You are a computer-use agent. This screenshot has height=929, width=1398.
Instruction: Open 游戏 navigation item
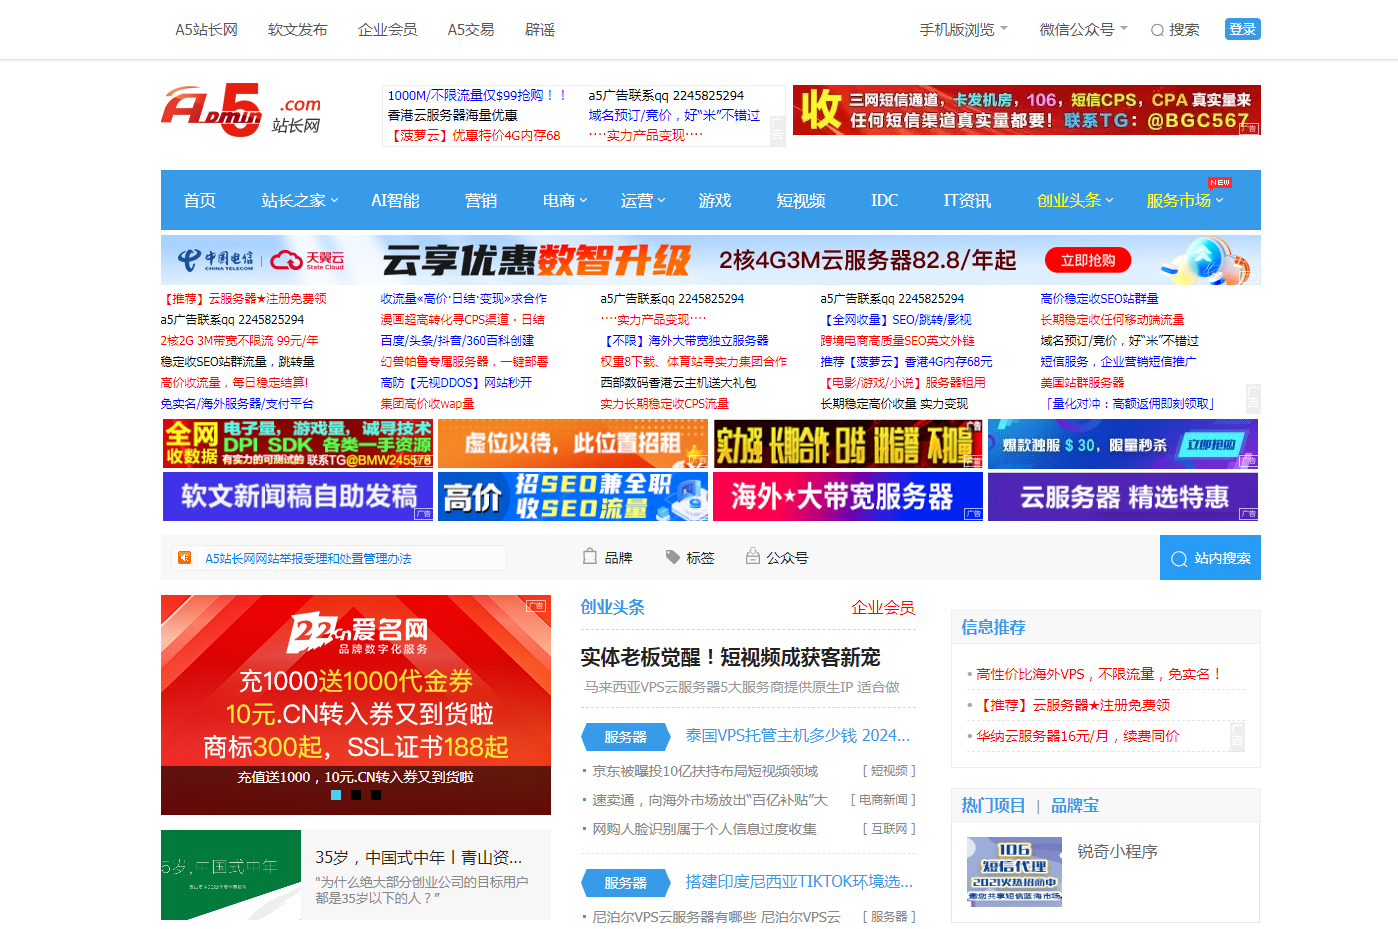[715, 200]
